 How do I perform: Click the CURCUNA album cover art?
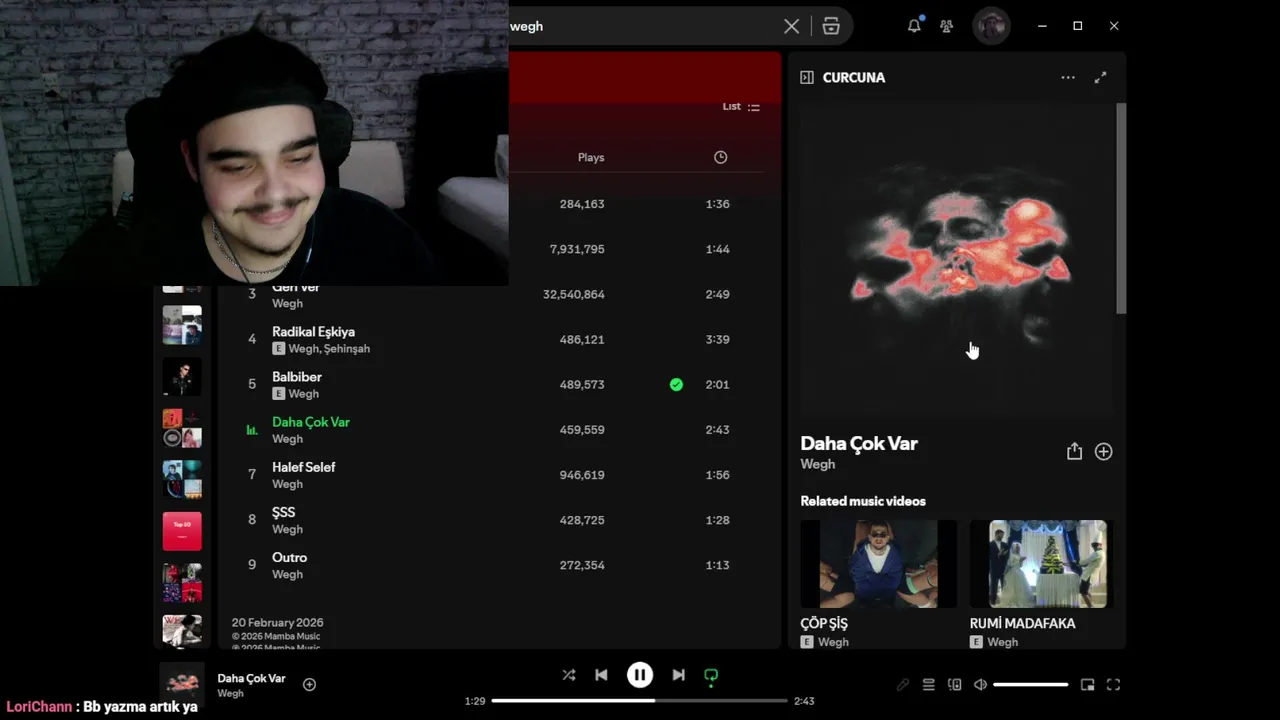pyautogui.click(x=956, y=260)
